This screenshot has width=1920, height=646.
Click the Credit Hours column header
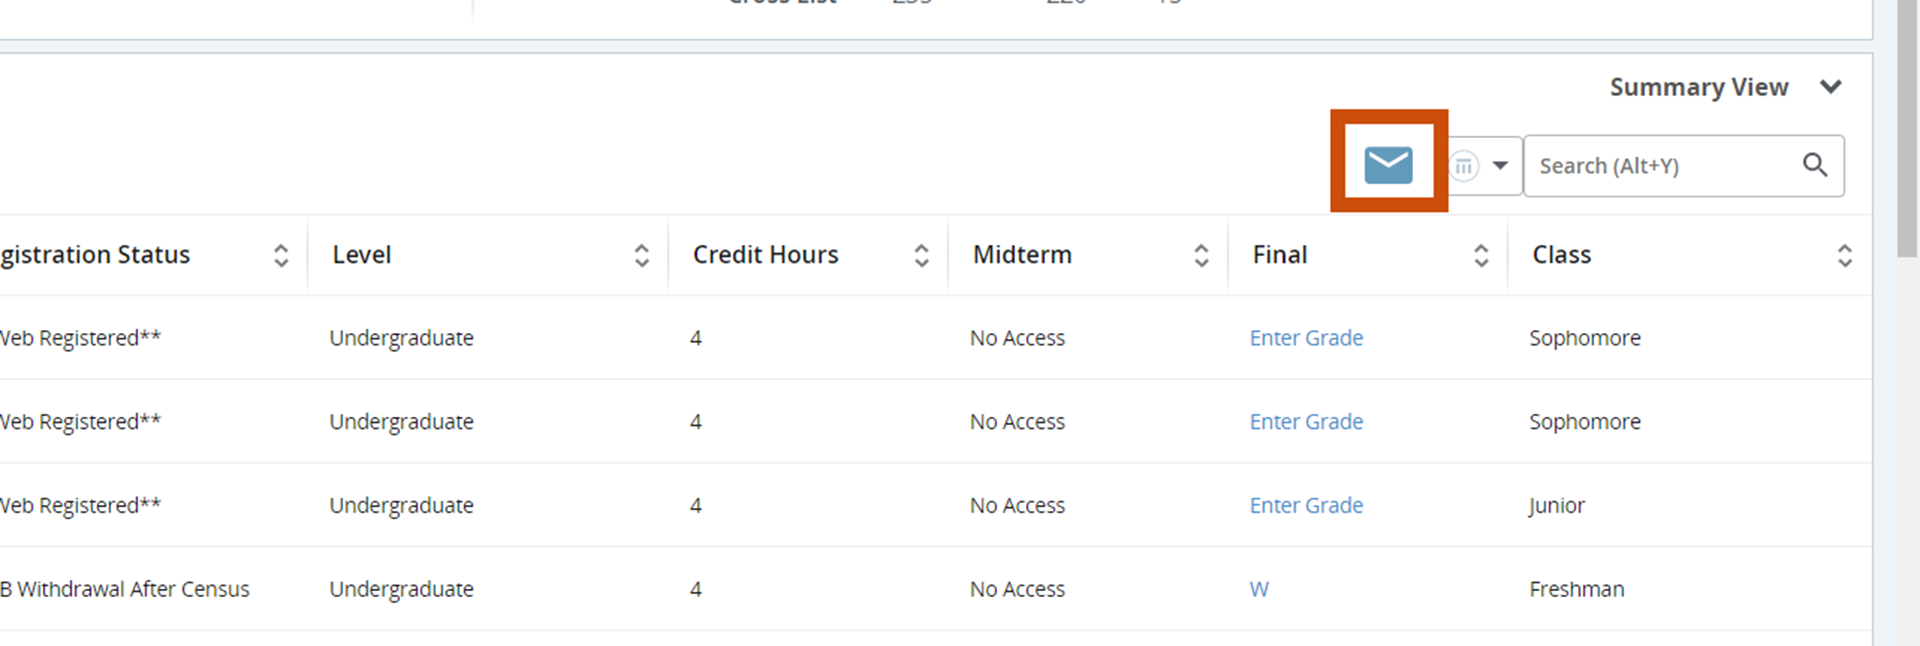tap(765, 255)
